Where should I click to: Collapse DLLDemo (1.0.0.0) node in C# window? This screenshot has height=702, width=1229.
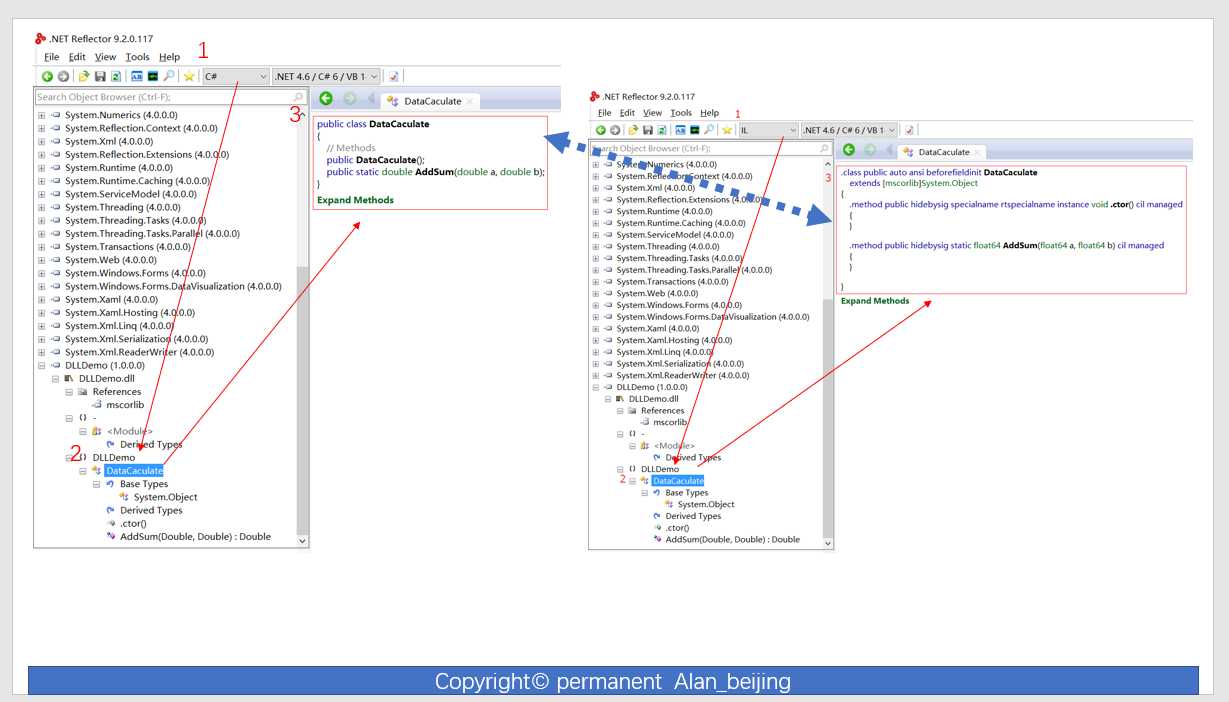(x=41, y=365)
